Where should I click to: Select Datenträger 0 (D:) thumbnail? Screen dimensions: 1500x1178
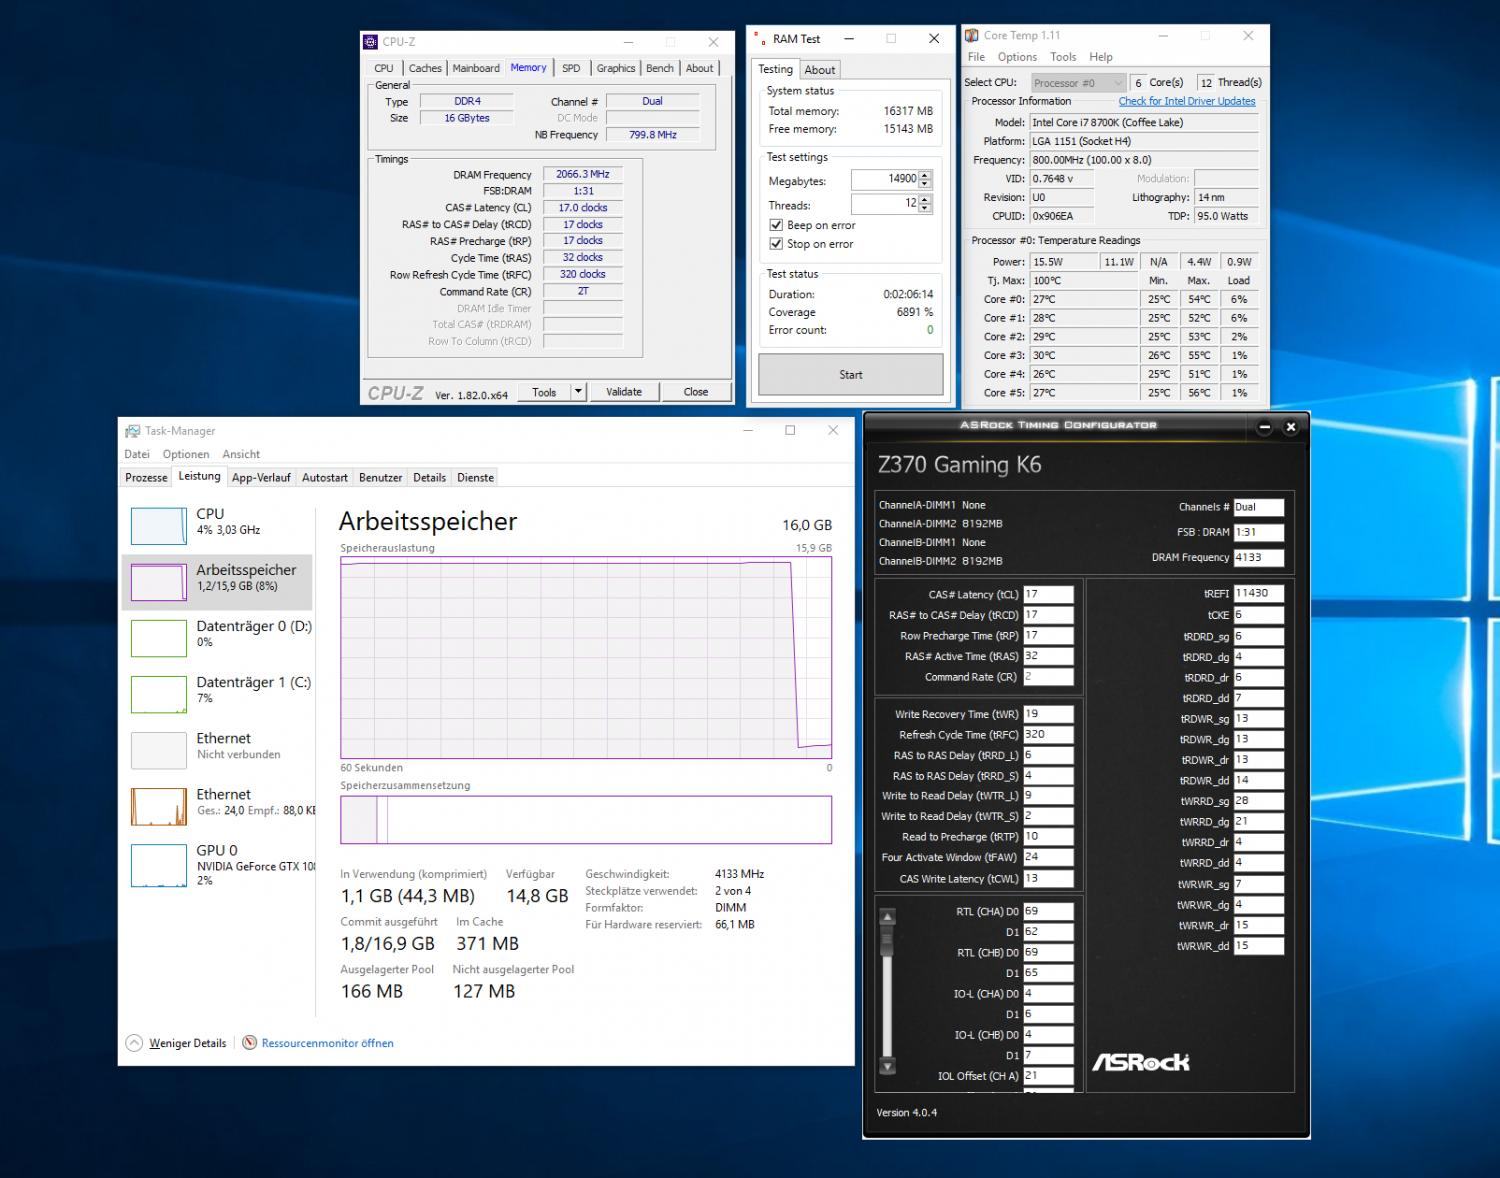click(x=159, y=638)
